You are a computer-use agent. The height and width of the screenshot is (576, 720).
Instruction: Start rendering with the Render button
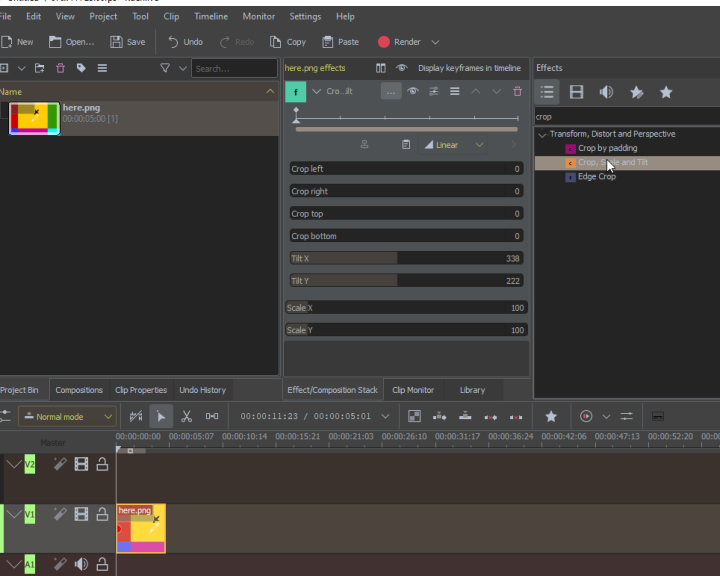coord(399,42)
